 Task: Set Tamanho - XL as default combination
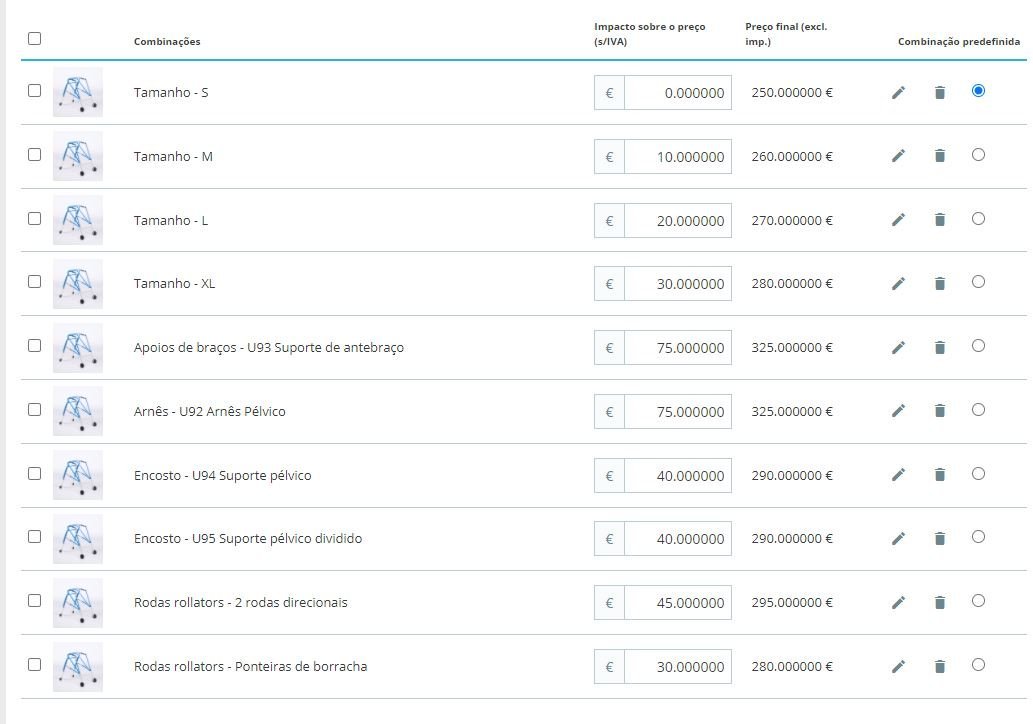pyautogui.click(x=978, y=281)
